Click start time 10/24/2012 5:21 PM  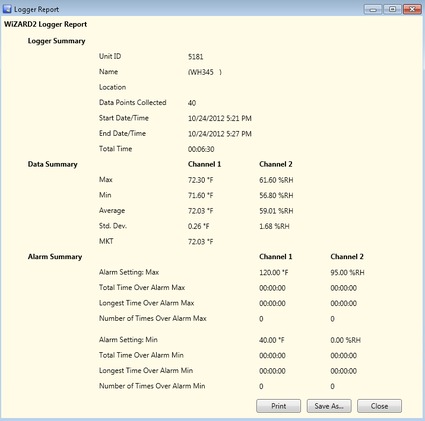220,118
